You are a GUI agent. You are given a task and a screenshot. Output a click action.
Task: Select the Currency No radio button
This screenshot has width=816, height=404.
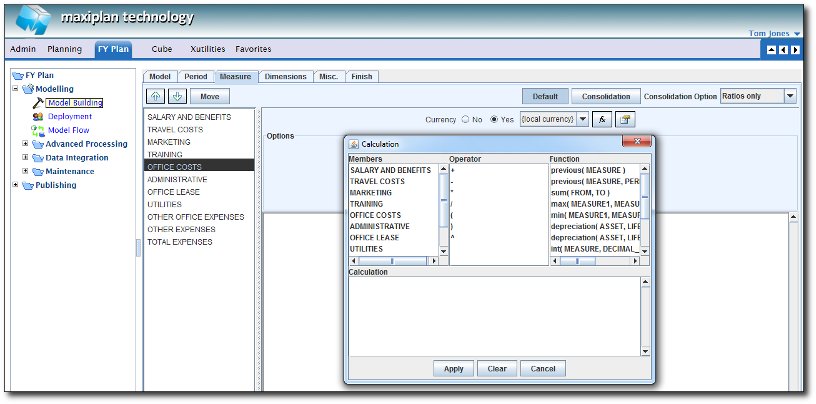[x=465, y=119]
